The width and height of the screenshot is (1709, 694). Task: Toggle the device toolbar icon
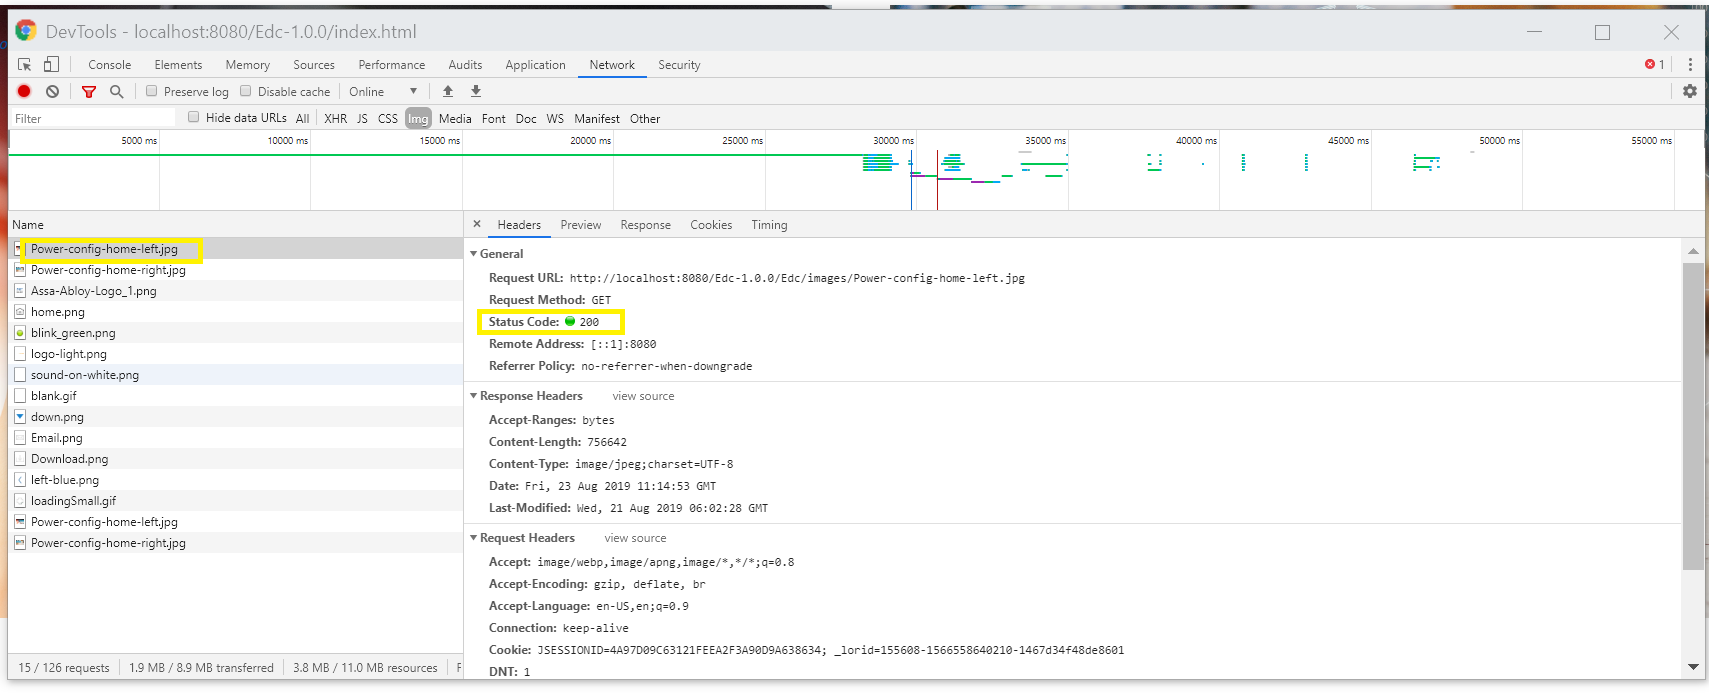coord(51,64)
